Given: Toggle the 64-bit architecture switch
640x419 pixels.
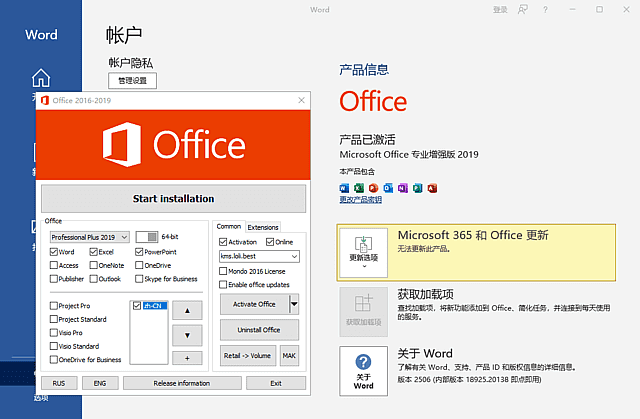Looking at the screenshot, I should (147, 237).
